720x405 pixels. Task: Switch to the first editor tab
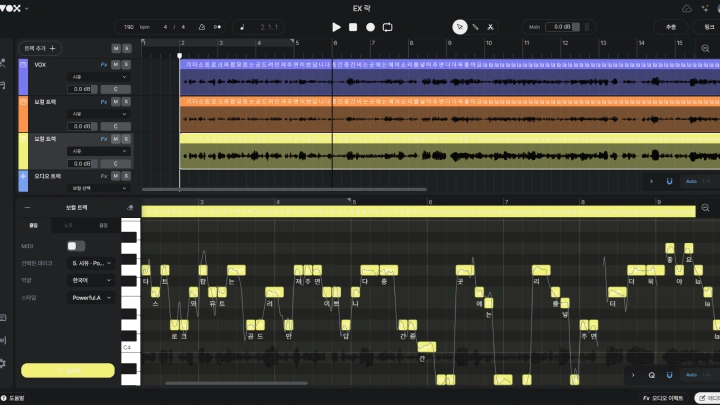tap(34, 225)
